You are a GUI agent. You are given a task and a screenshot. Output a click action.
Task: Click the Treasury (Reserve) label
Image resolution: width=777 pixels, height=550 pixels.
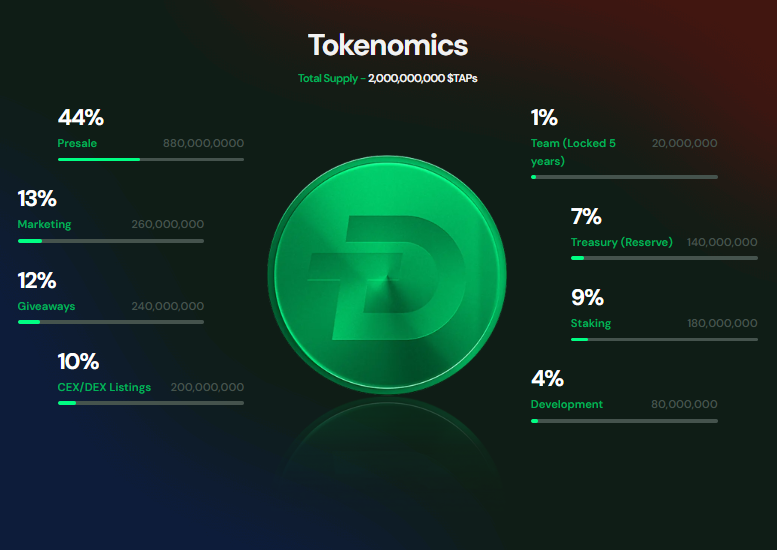point(621,243)
